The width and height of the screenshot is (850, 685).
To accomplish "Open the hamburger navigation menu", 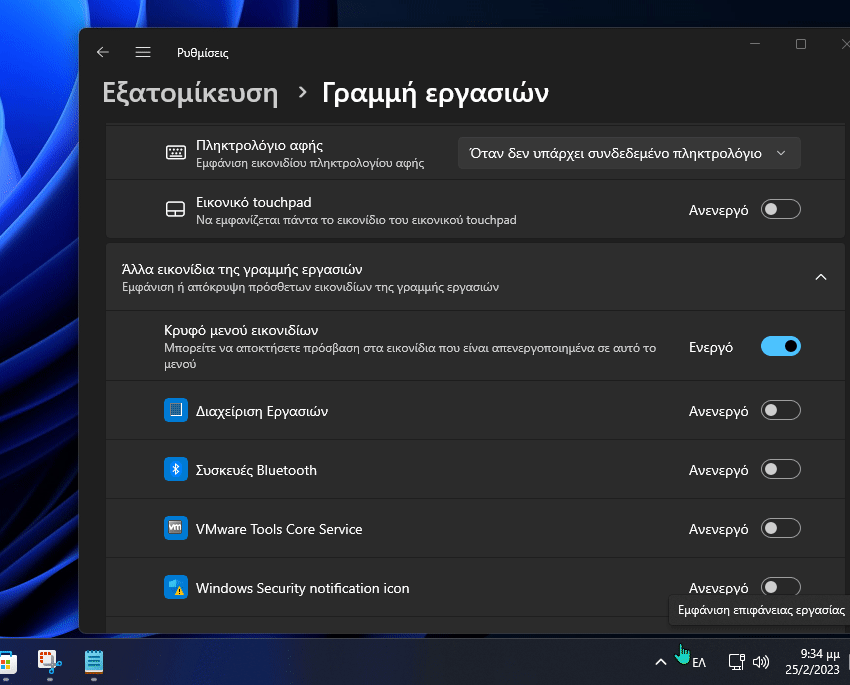I will (x=143, y=52).
